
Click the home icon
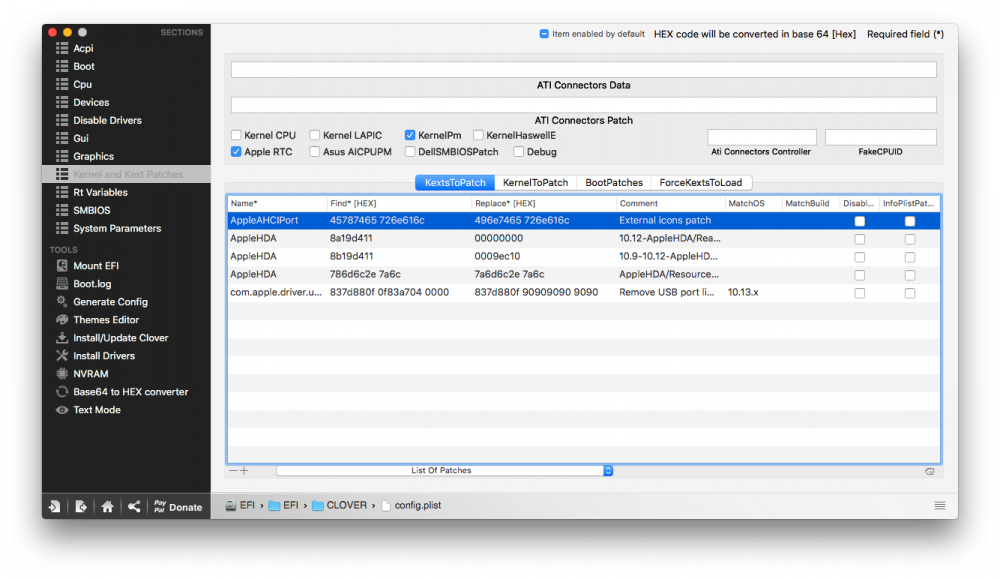(x=107, y=506)
